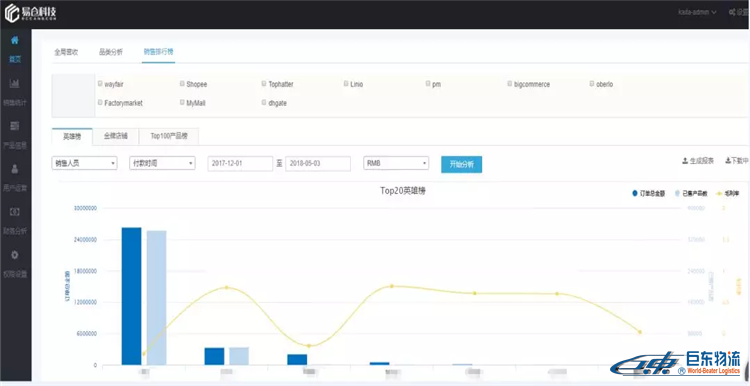The width and height of the screenshot is (750, 386).
Task: Select the Top100产品榜 sub-tab
Action: pos(169,136)
